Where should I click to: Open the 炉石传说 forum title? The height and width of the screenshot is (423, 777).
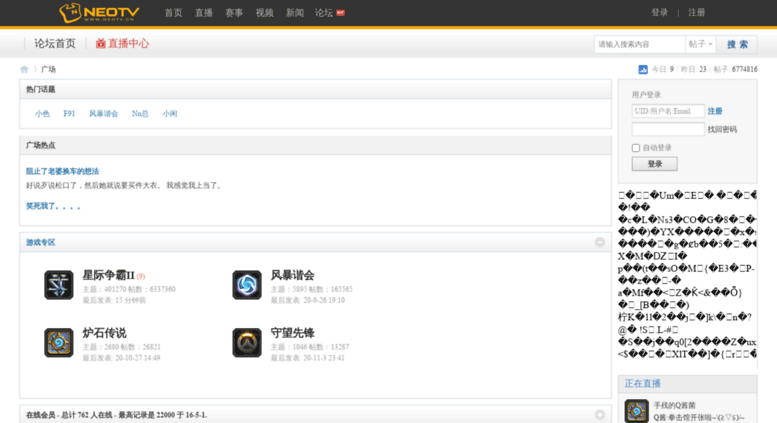[104, 333]
